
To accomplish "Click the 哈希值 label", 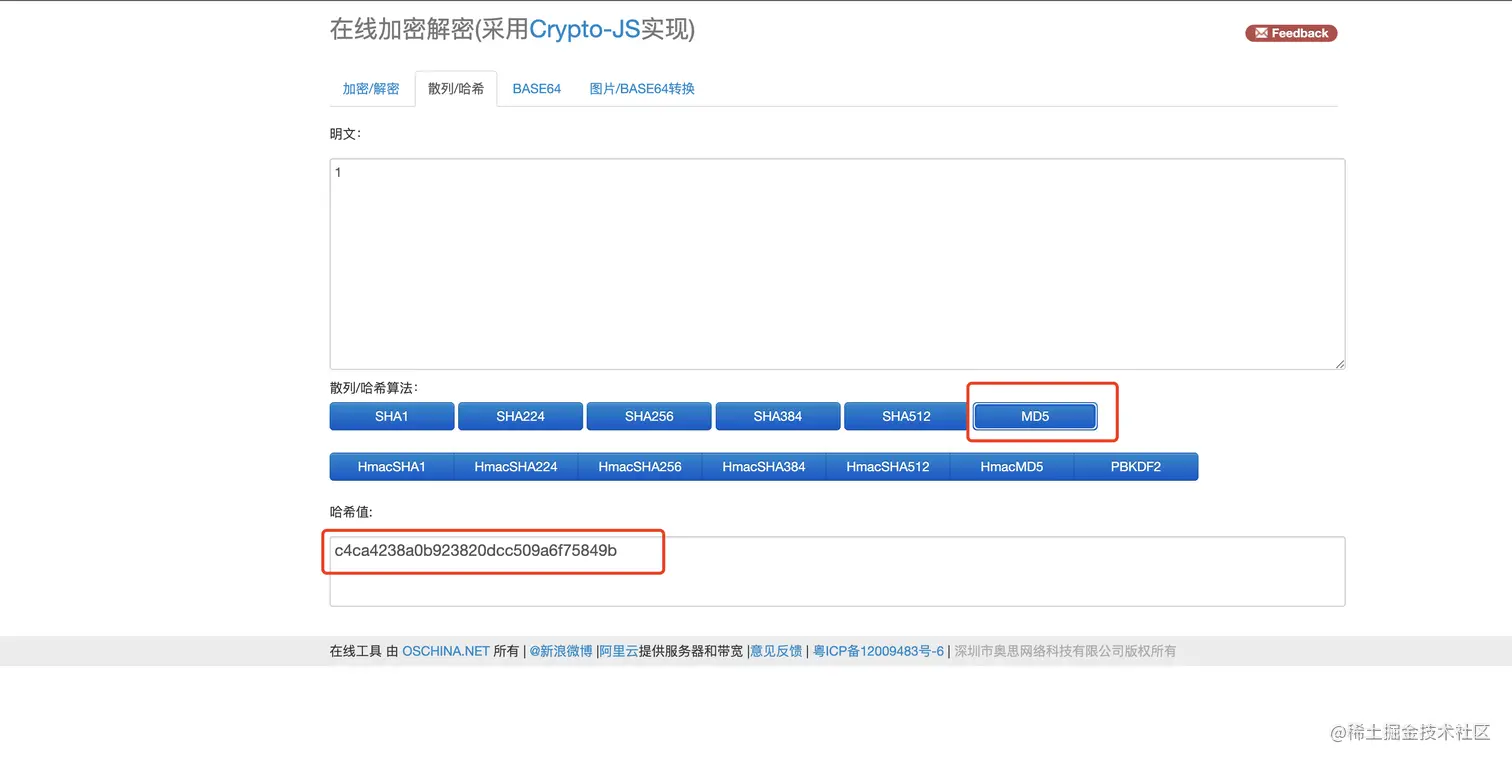I will 351,512.
